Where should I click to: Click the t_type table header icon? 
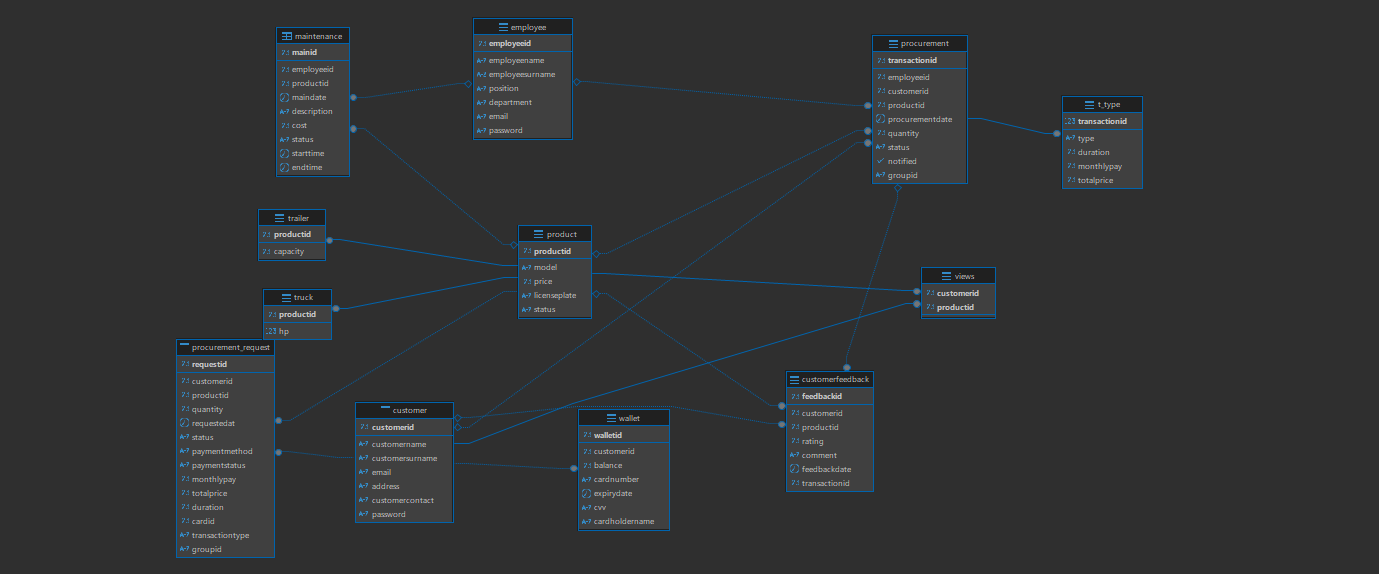1089,105
